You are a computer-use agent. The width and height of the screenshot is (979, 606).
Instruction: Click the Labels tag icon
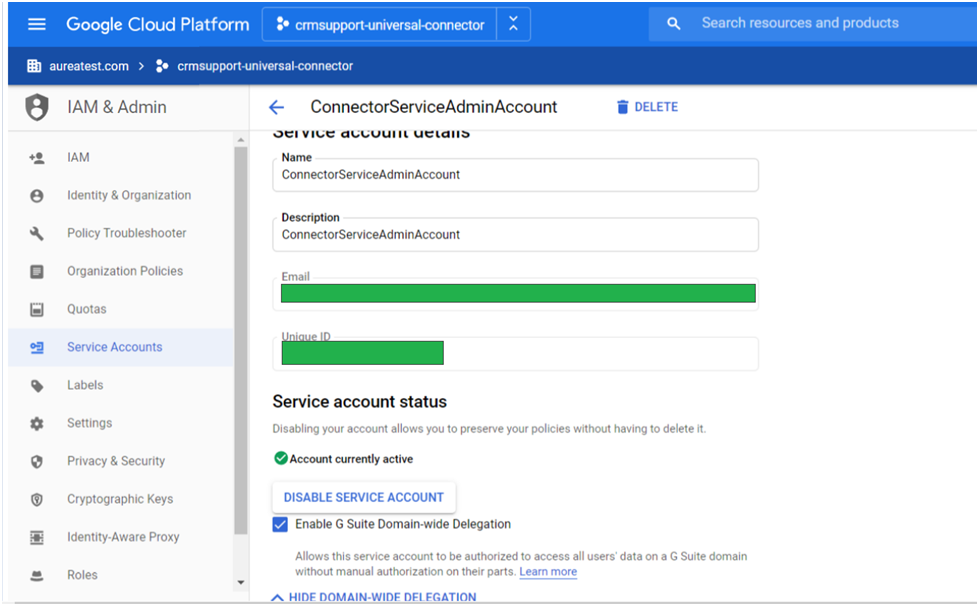37,386
